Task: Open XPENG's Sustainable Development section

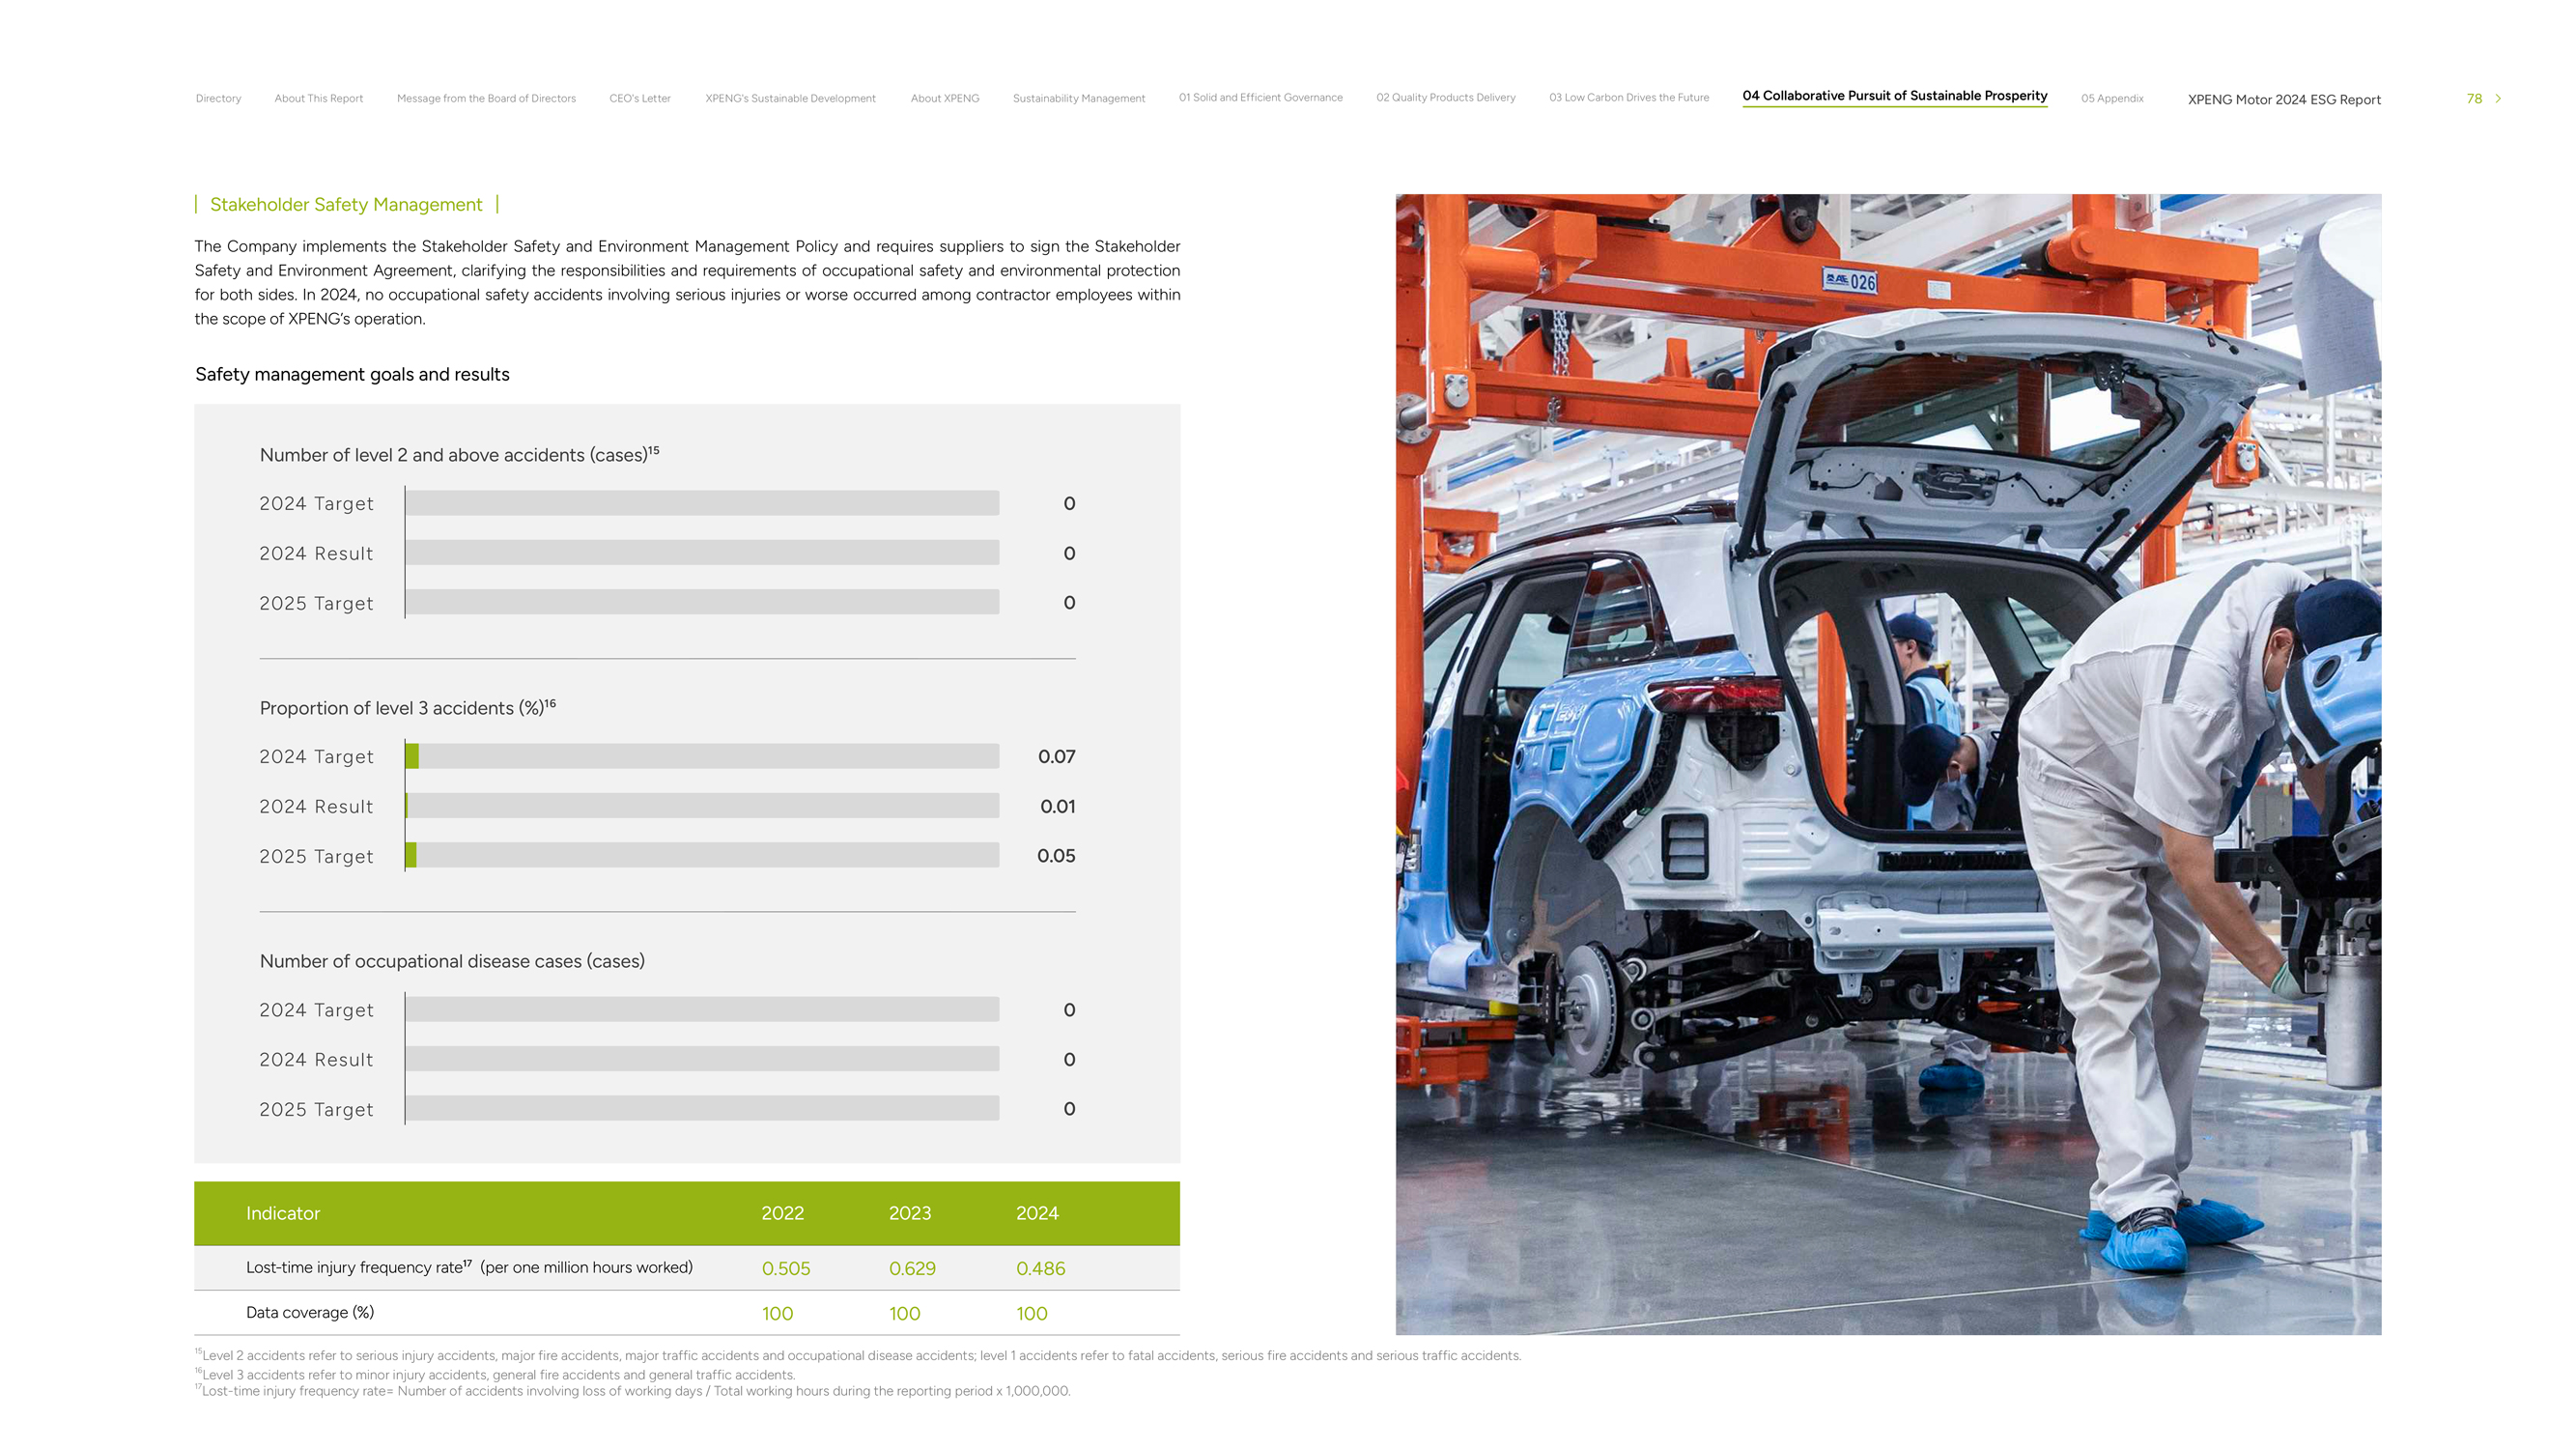Action: 790,98
